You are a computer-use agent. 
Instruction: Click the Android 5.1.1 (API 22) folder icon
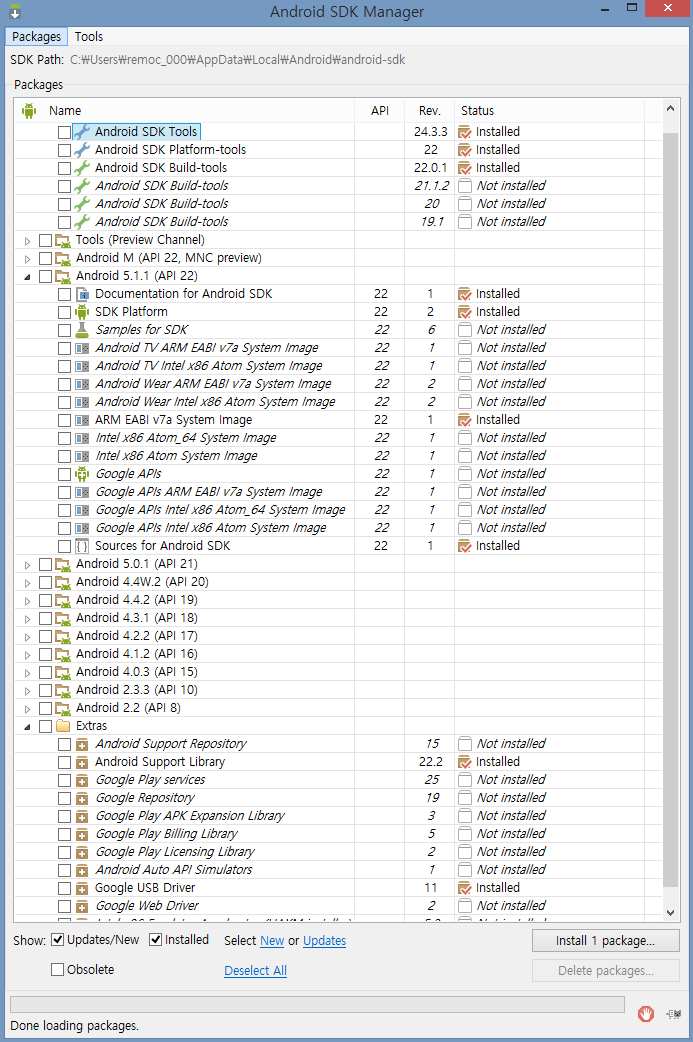click(x=63, y=276)
